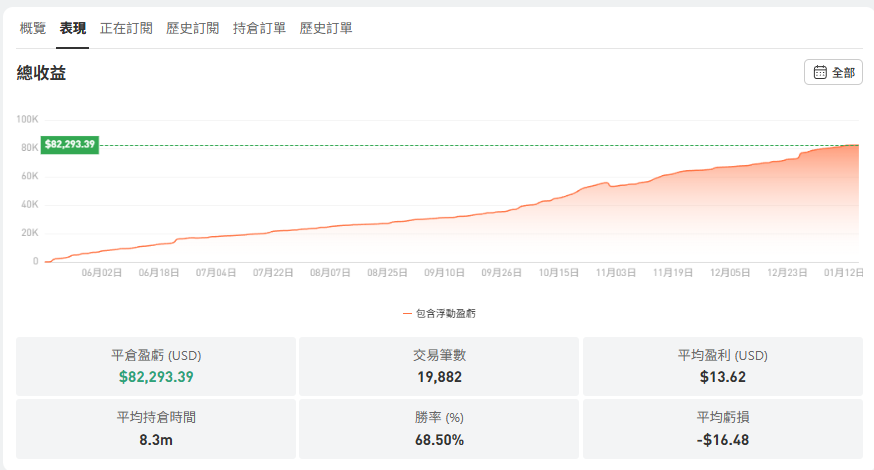Toggle the 包含浮動盈虧 legend series

coord(439,313)
